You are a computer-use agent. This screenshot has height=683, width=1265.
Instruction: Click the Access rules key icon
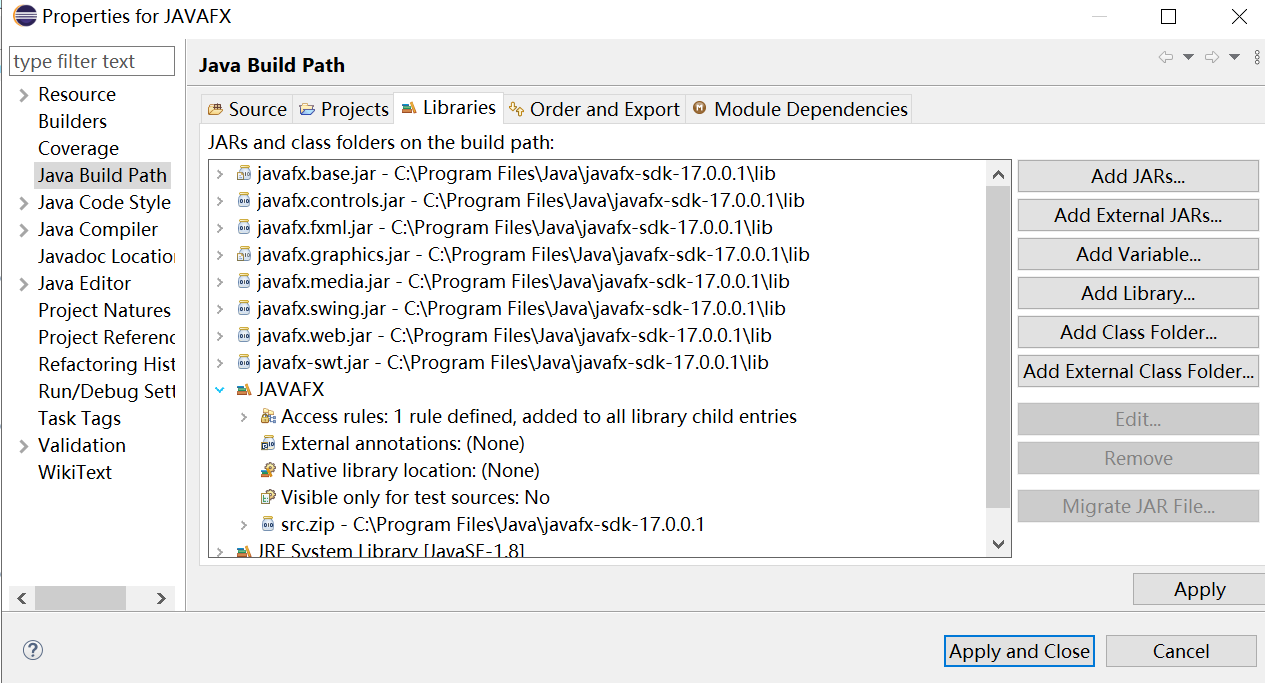tap(268, 417)
